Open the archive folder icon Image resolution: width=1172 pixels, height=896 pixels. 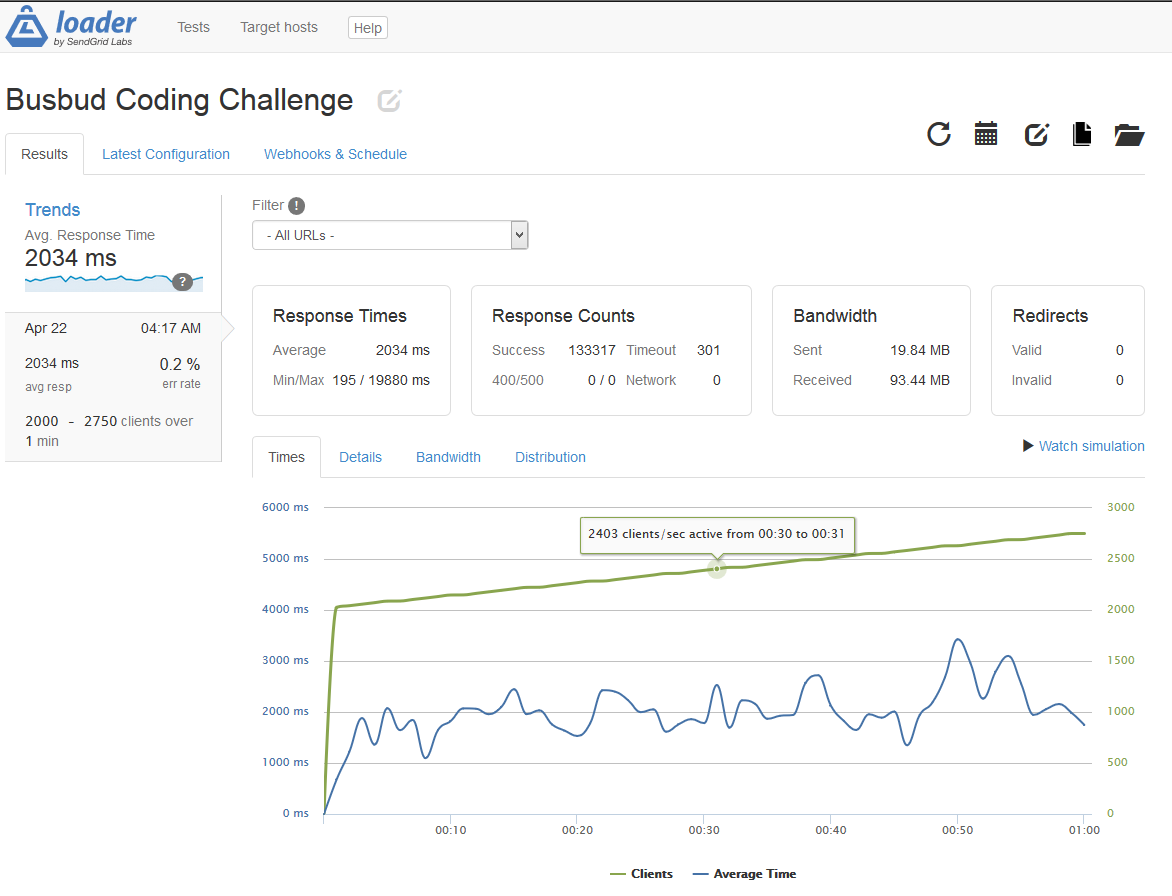(1129, 134)
